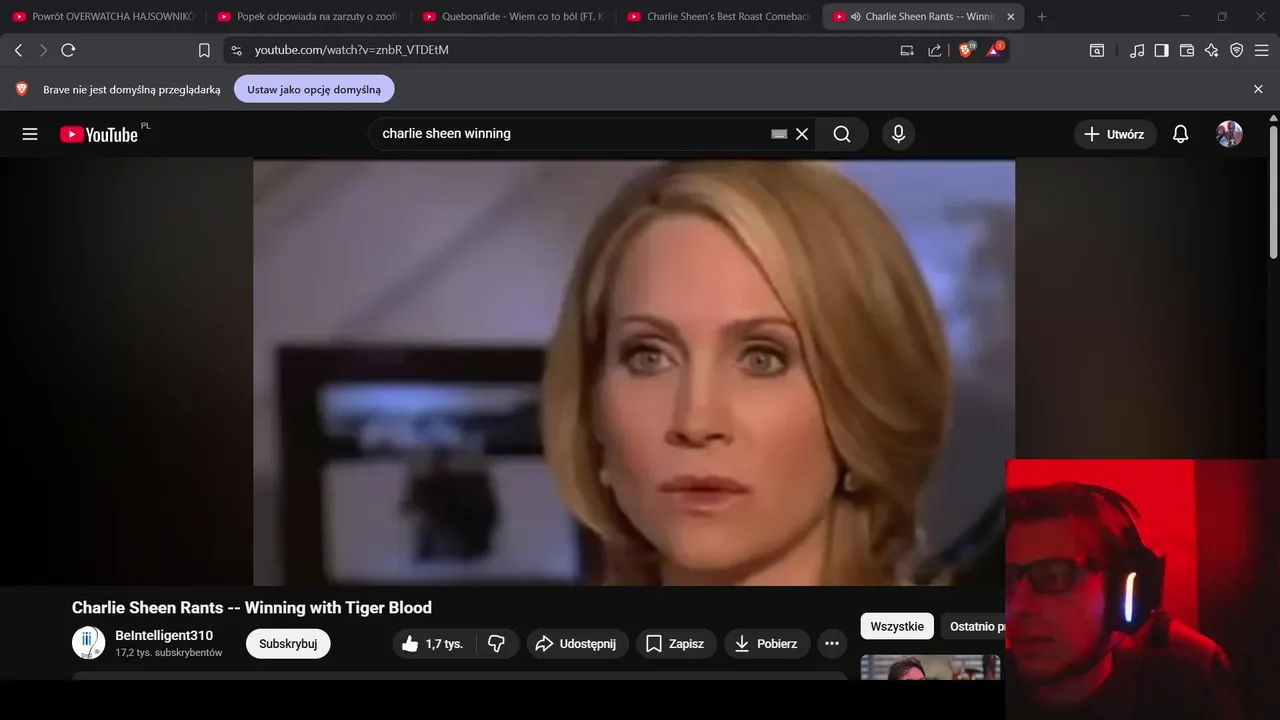Screen dimensions: 1280x720
Task: Go back to previous page
Action: tap(18, 50)
